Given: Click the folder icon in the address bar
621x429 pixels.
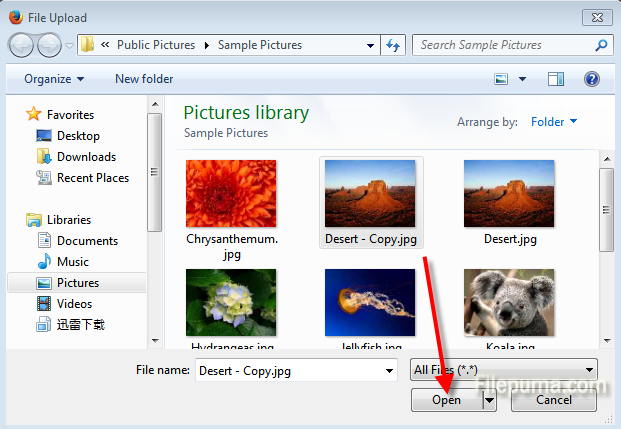Looking at the screenshot, I should (x=87, y=44).
